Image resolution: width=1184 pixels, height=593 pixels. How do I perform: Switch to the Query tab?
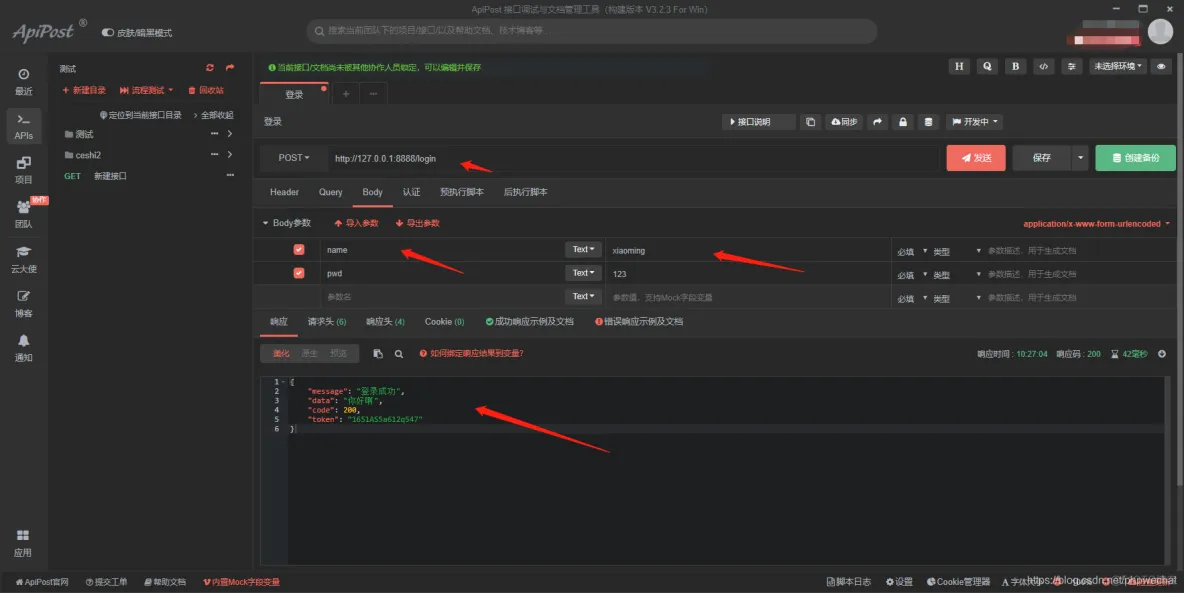pos(331,192)
